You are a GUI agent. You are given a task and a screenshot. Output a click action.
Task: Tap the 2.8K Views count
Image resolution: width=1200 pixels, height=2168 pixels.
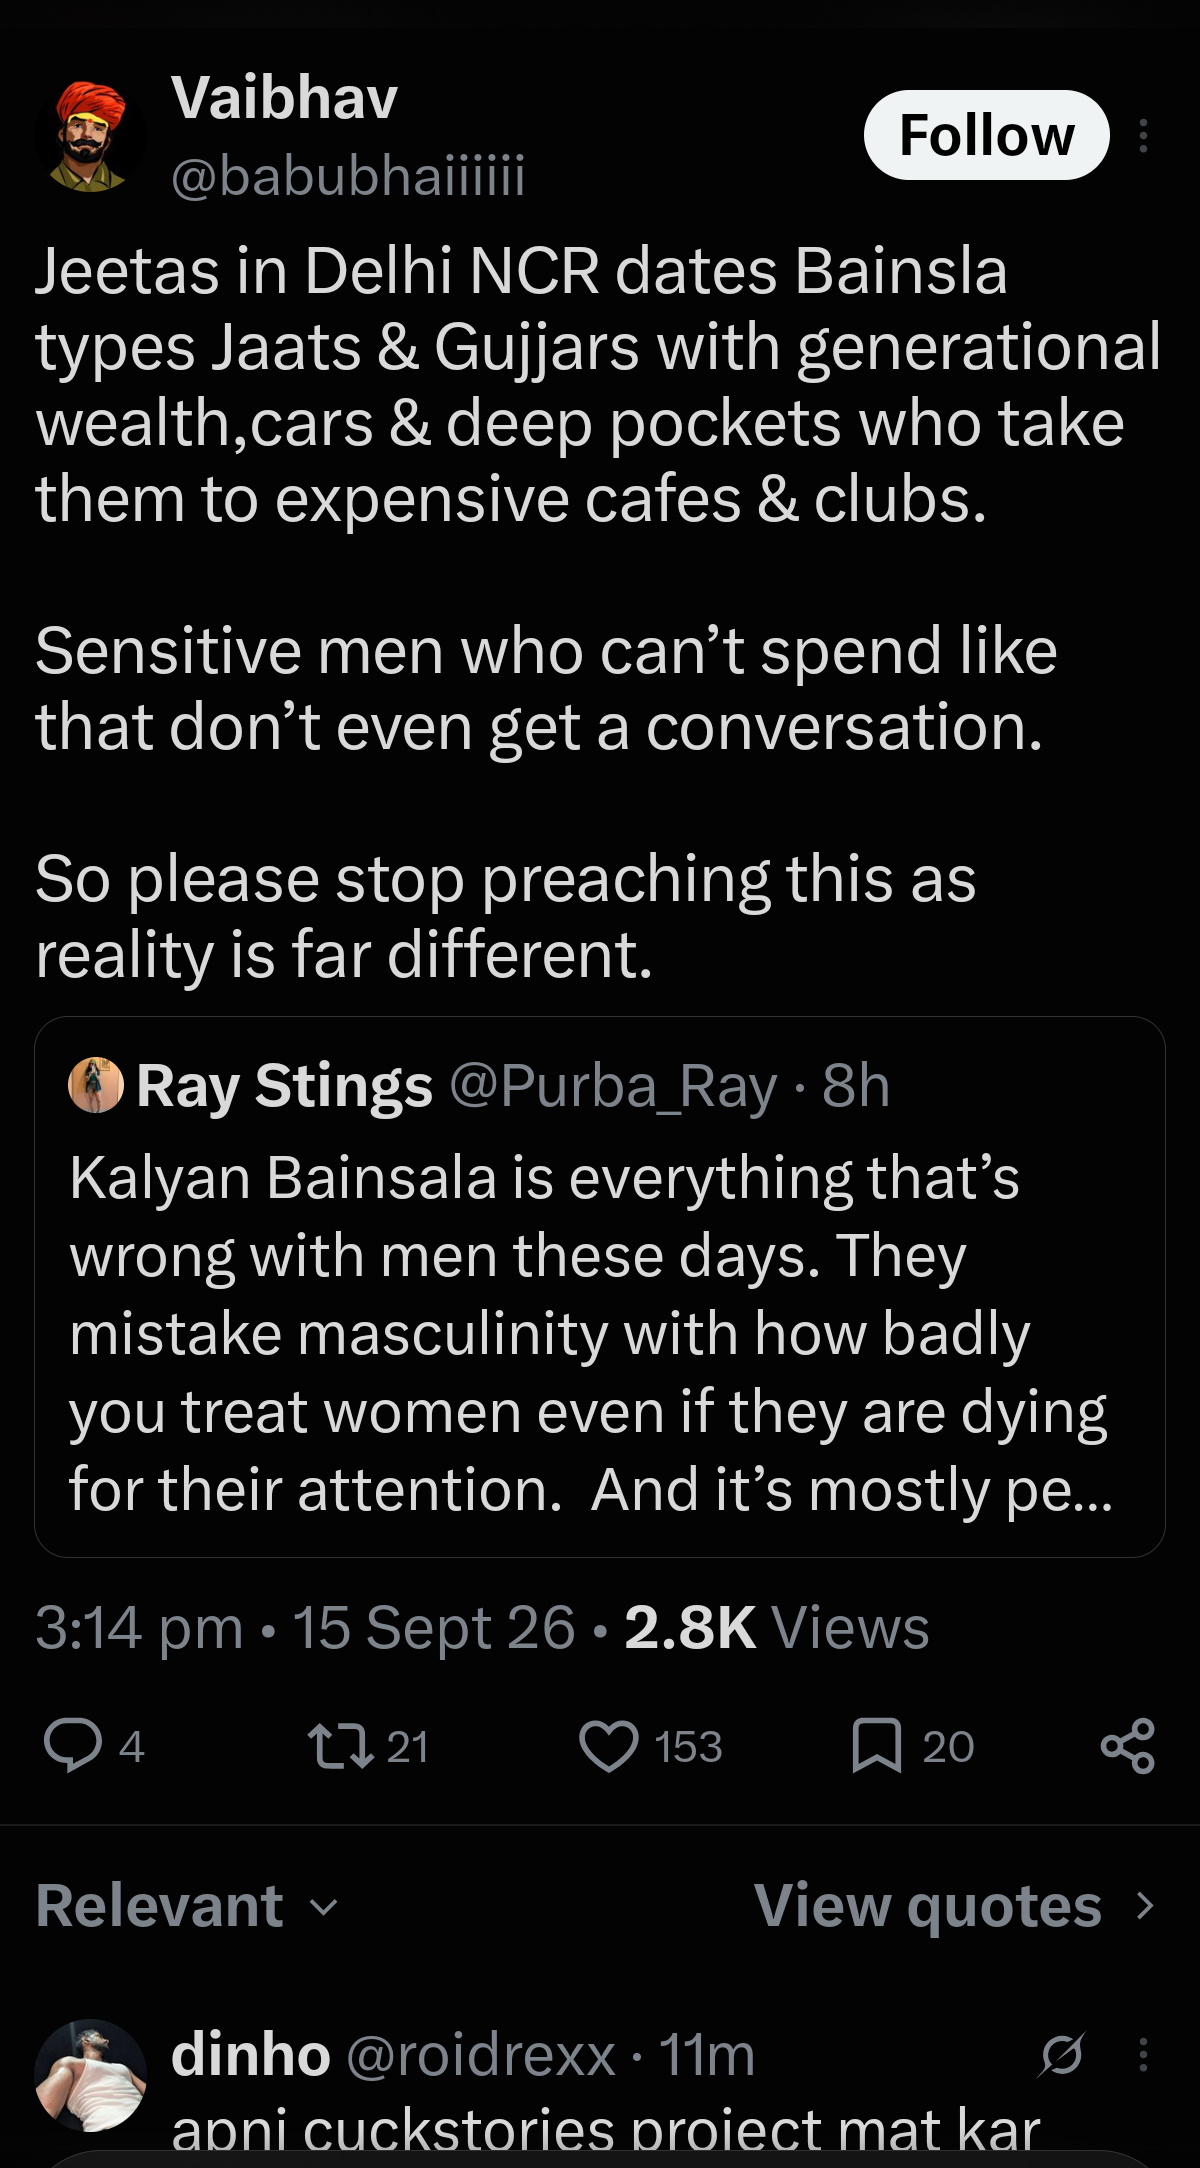point(777,1627)
